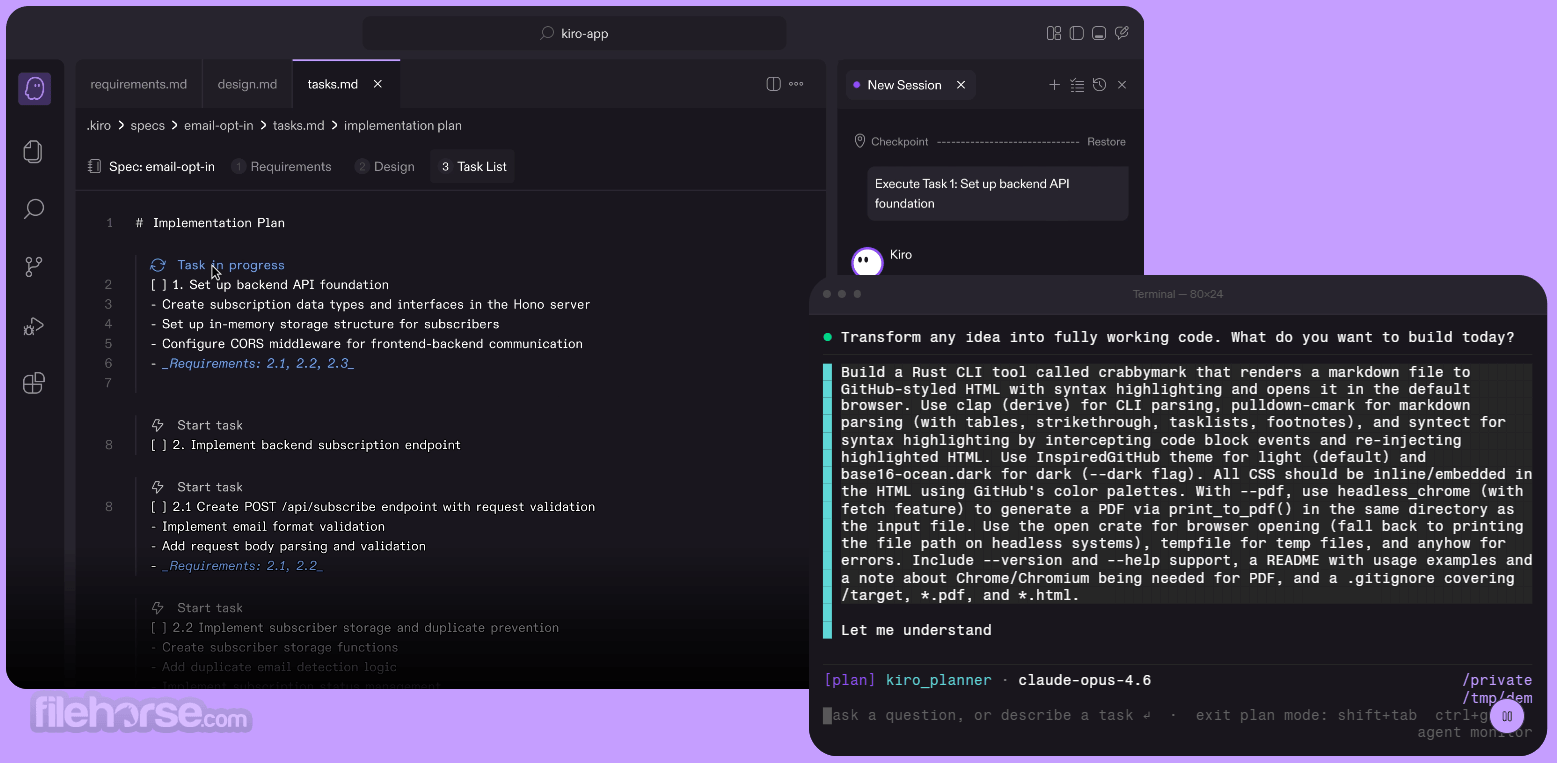Image resolution: width=1557 pixels, height=763 pixels.
Task: Click the lightning icon above task 2.2
Action: [158, 608]
